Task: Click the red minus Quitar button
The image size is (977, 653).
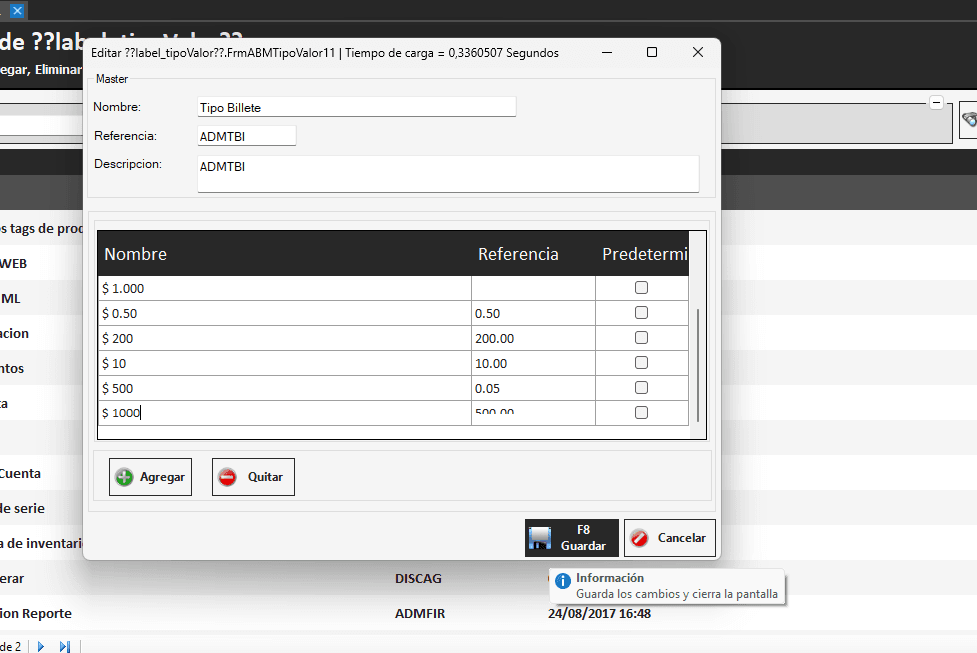Action: 253,477
